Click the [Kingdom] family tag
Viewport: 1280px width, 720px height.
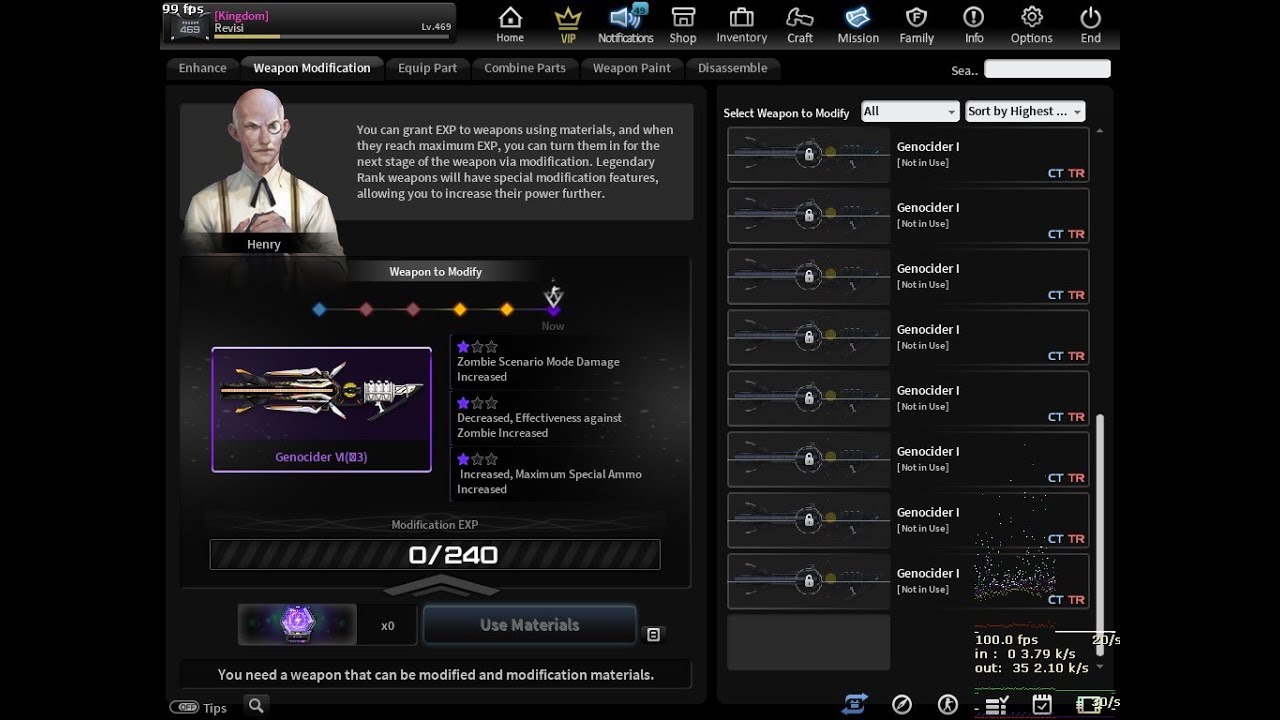point(241,16)
